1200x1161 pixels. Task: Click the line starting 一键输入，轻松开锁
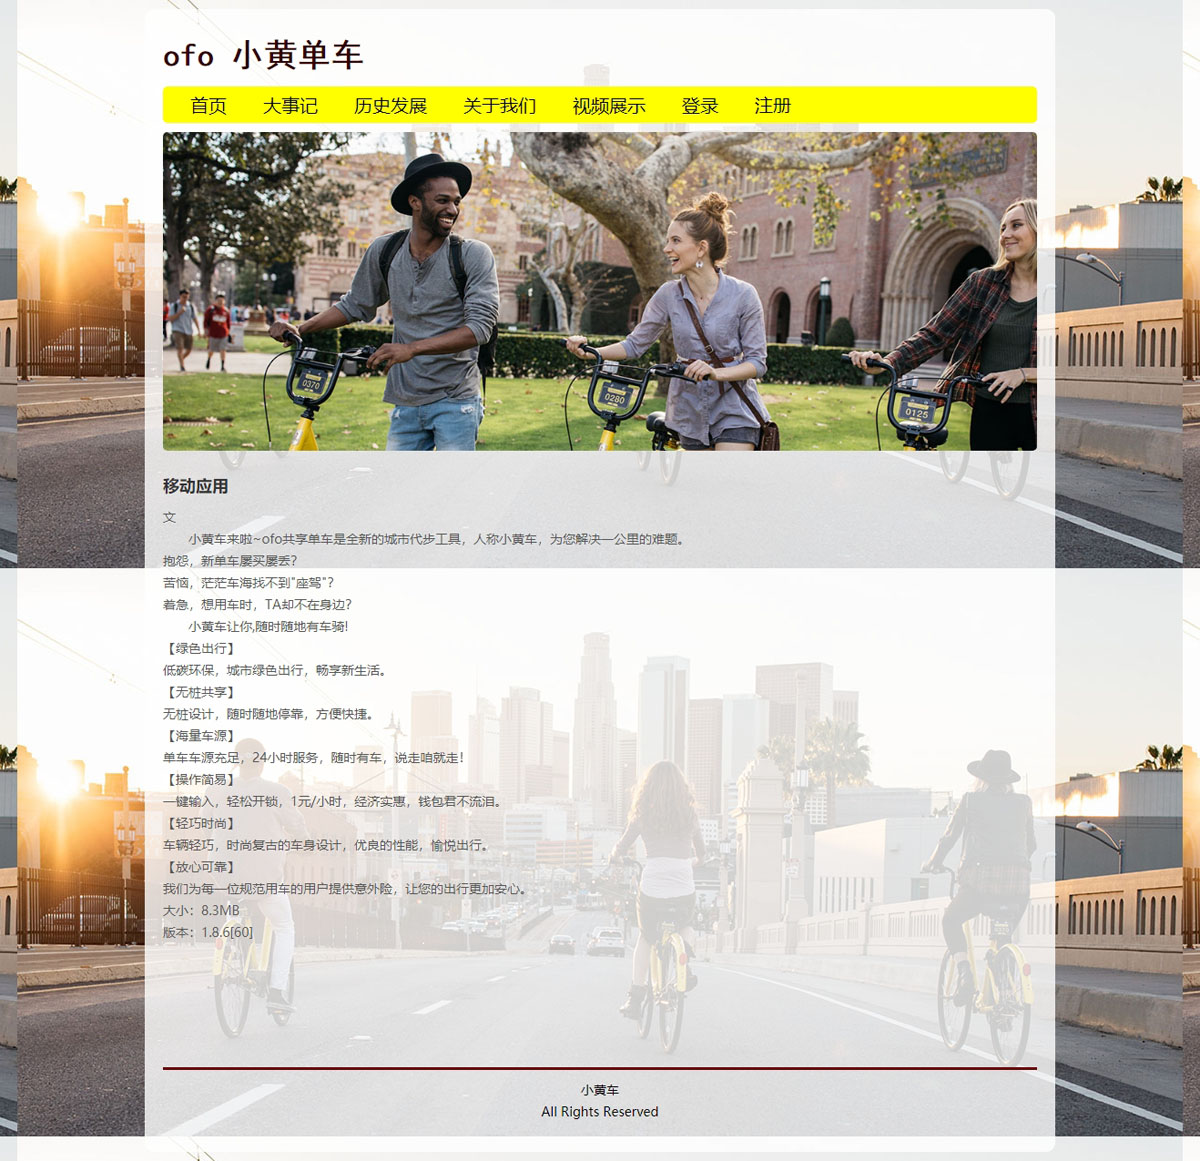click(x=333, y=802)
